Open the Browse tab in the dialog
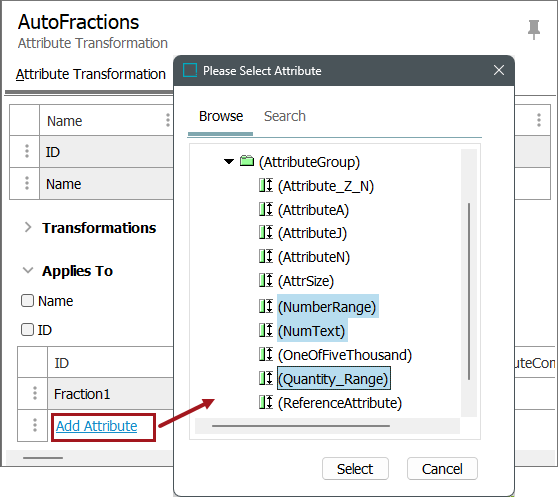The image size is (558, 497). pos(221,116)
